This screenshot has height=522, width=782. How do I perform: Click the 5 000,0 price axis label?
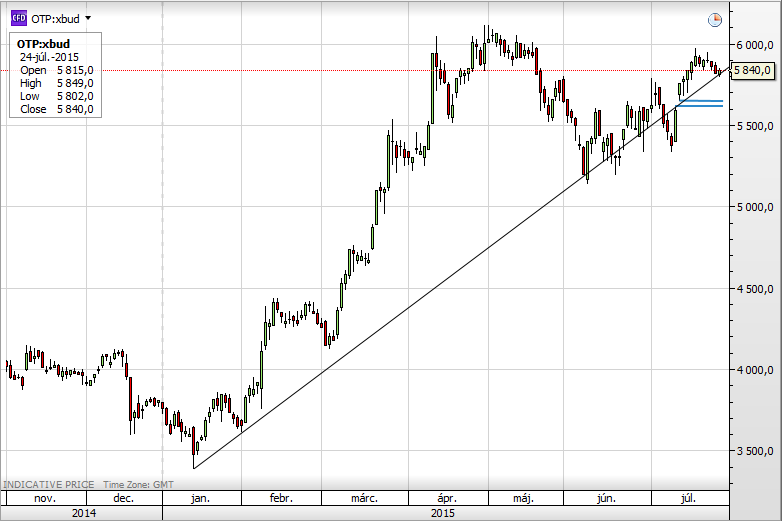coord(755,207)
